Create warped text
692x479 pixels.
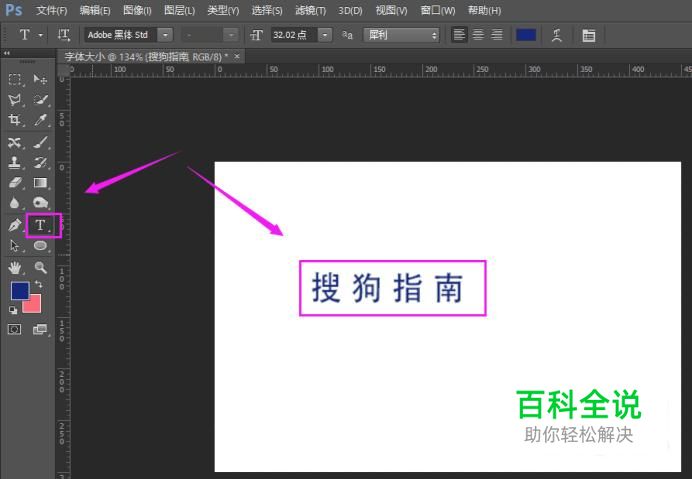[x=557, y=35]
